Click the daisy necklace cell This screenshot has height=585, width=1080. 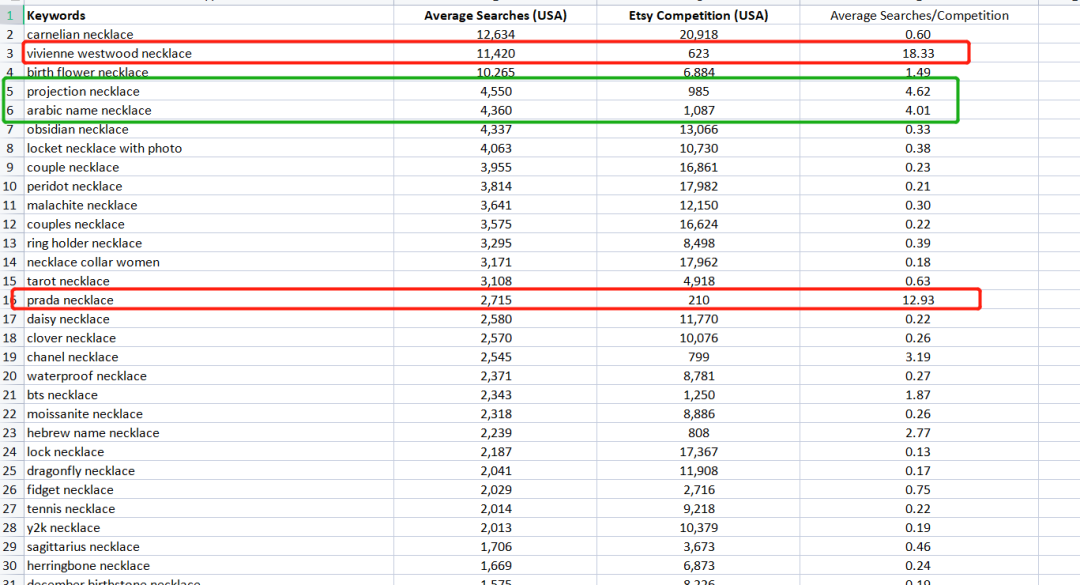[x=209, y=319]
